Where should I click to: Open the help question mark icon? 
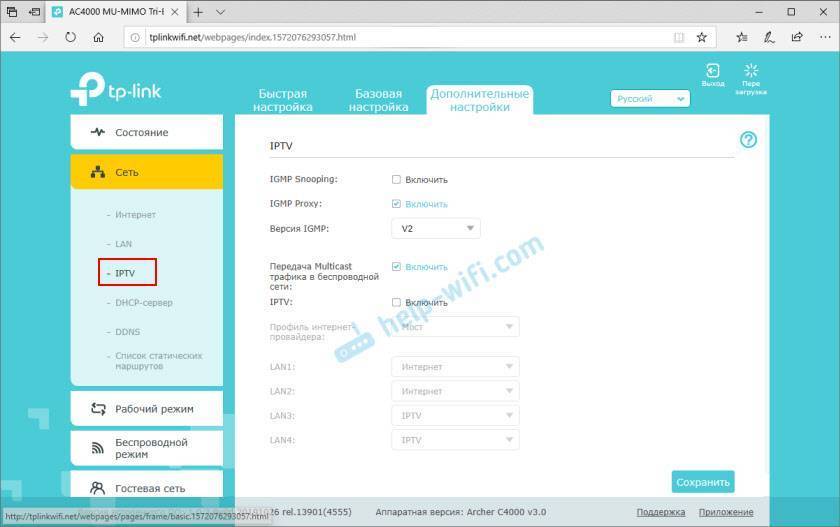[748, 140]
